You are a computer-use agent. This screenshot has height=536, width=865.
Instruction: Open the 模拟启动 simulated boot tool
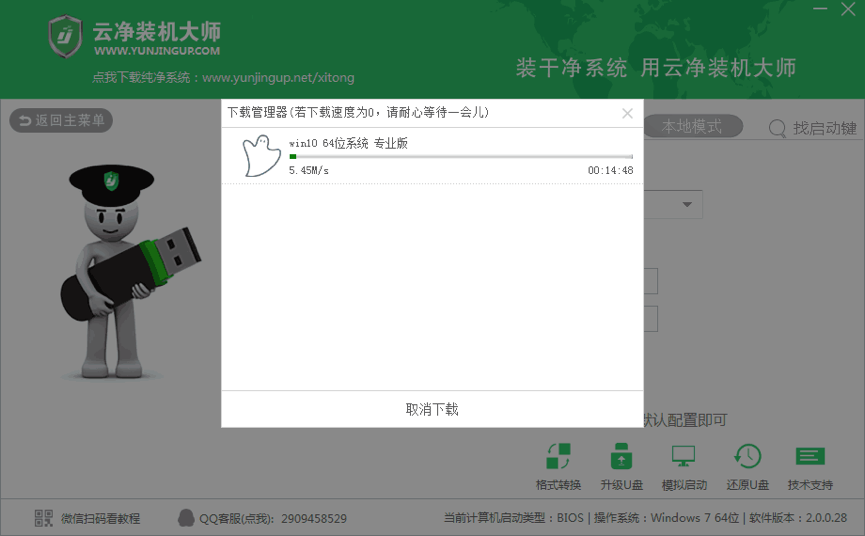[684, 457]
